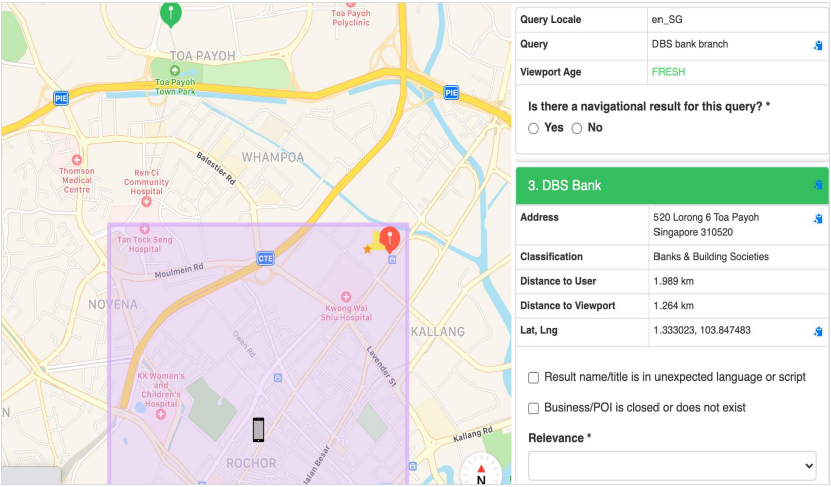
Task: Click the red result pin on the map
Action: coord(390,240)
